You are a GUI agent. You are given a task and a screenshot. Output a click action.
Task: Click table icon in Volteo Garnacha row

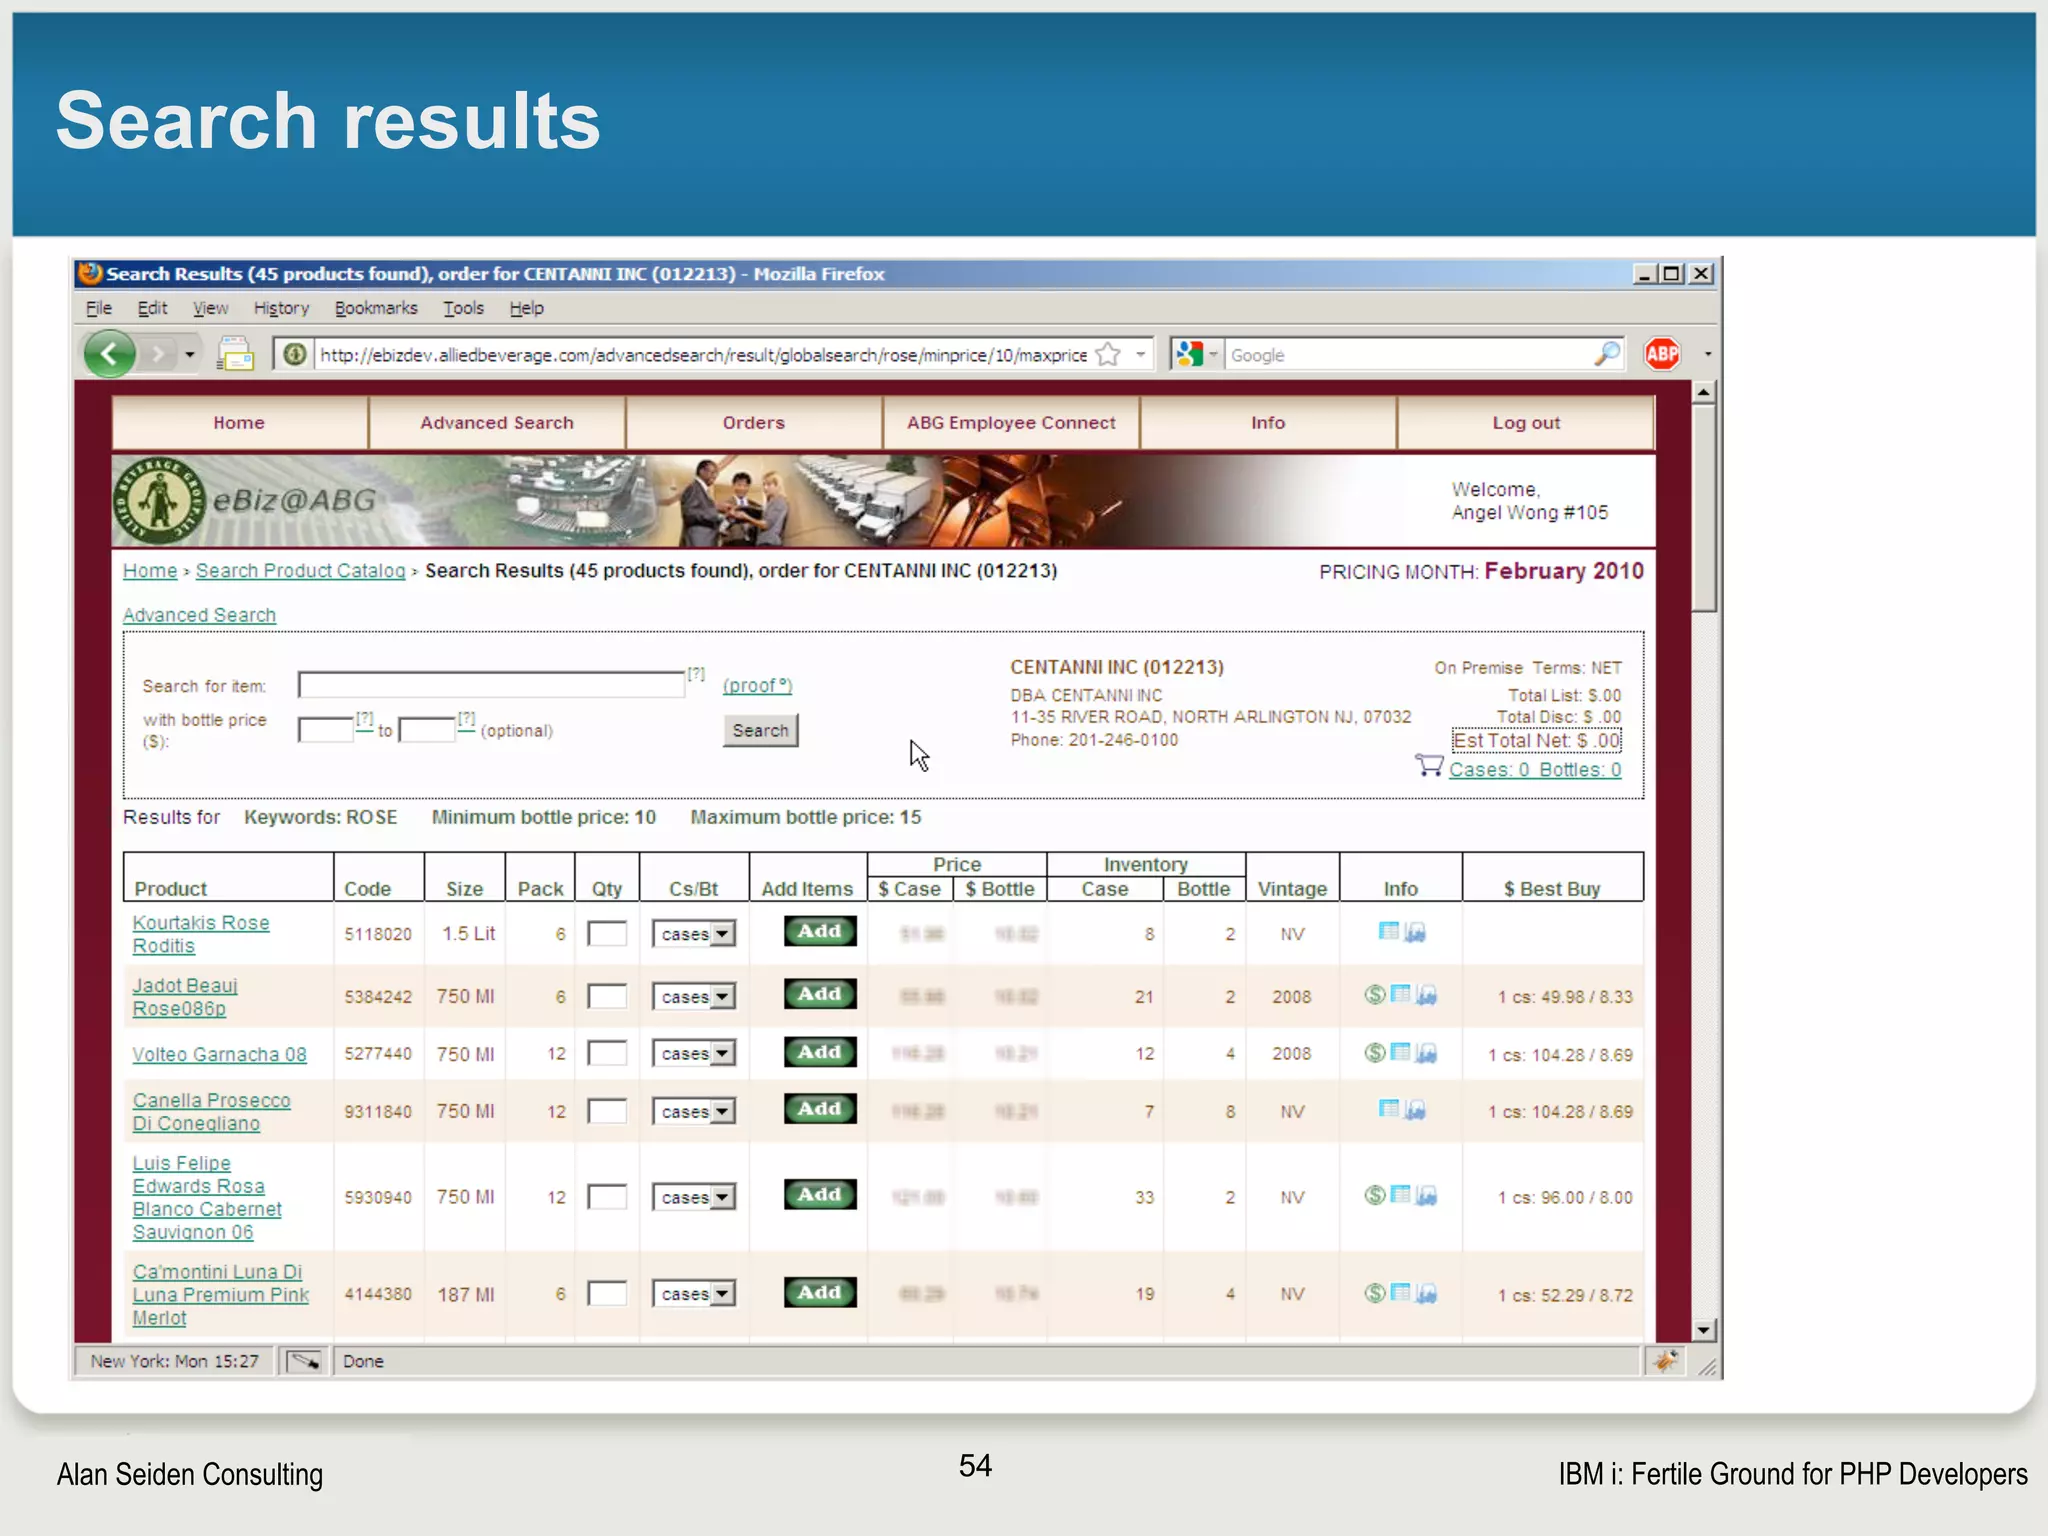[x=1400, y=1052]
